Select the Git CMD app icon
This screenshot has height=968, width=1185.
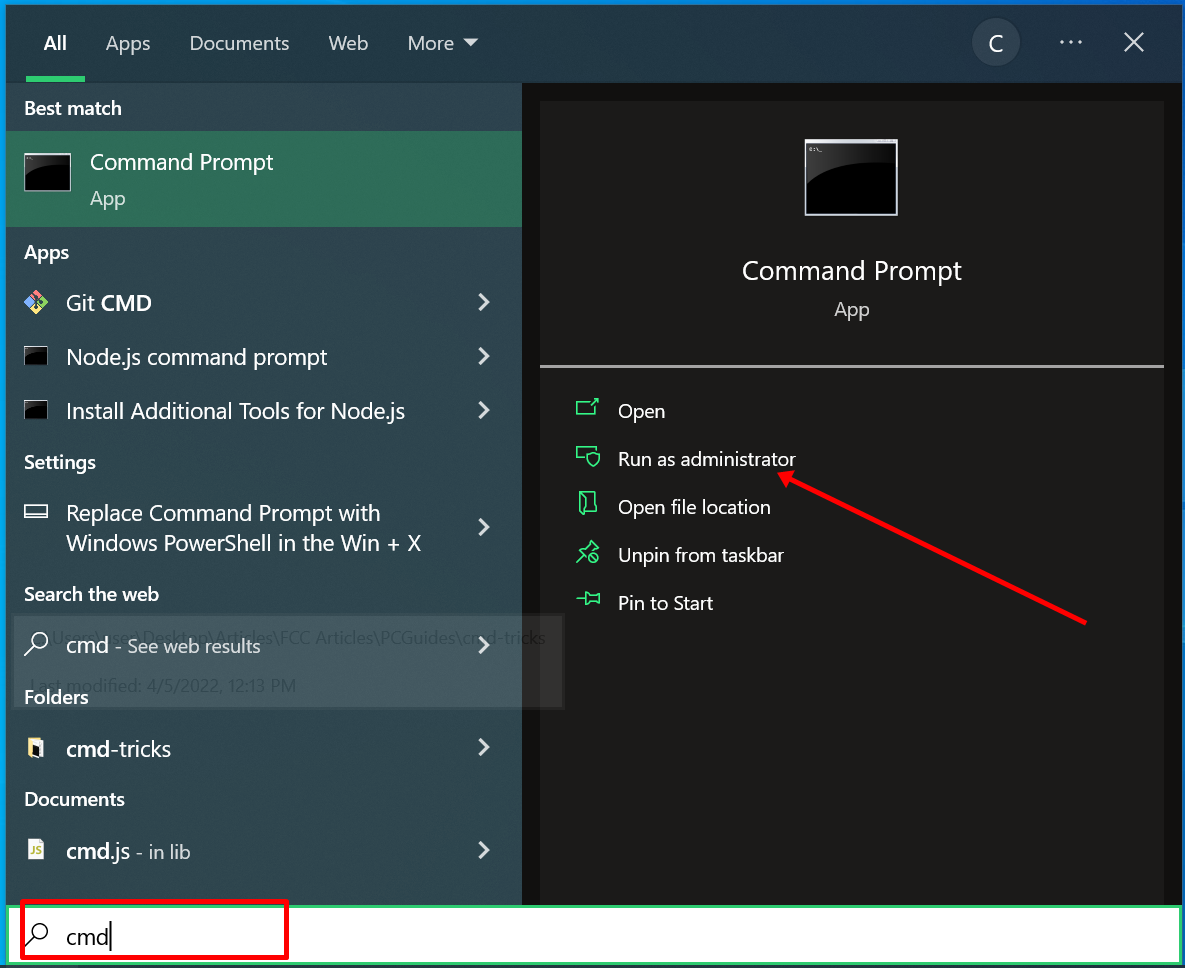click(37, 302)
